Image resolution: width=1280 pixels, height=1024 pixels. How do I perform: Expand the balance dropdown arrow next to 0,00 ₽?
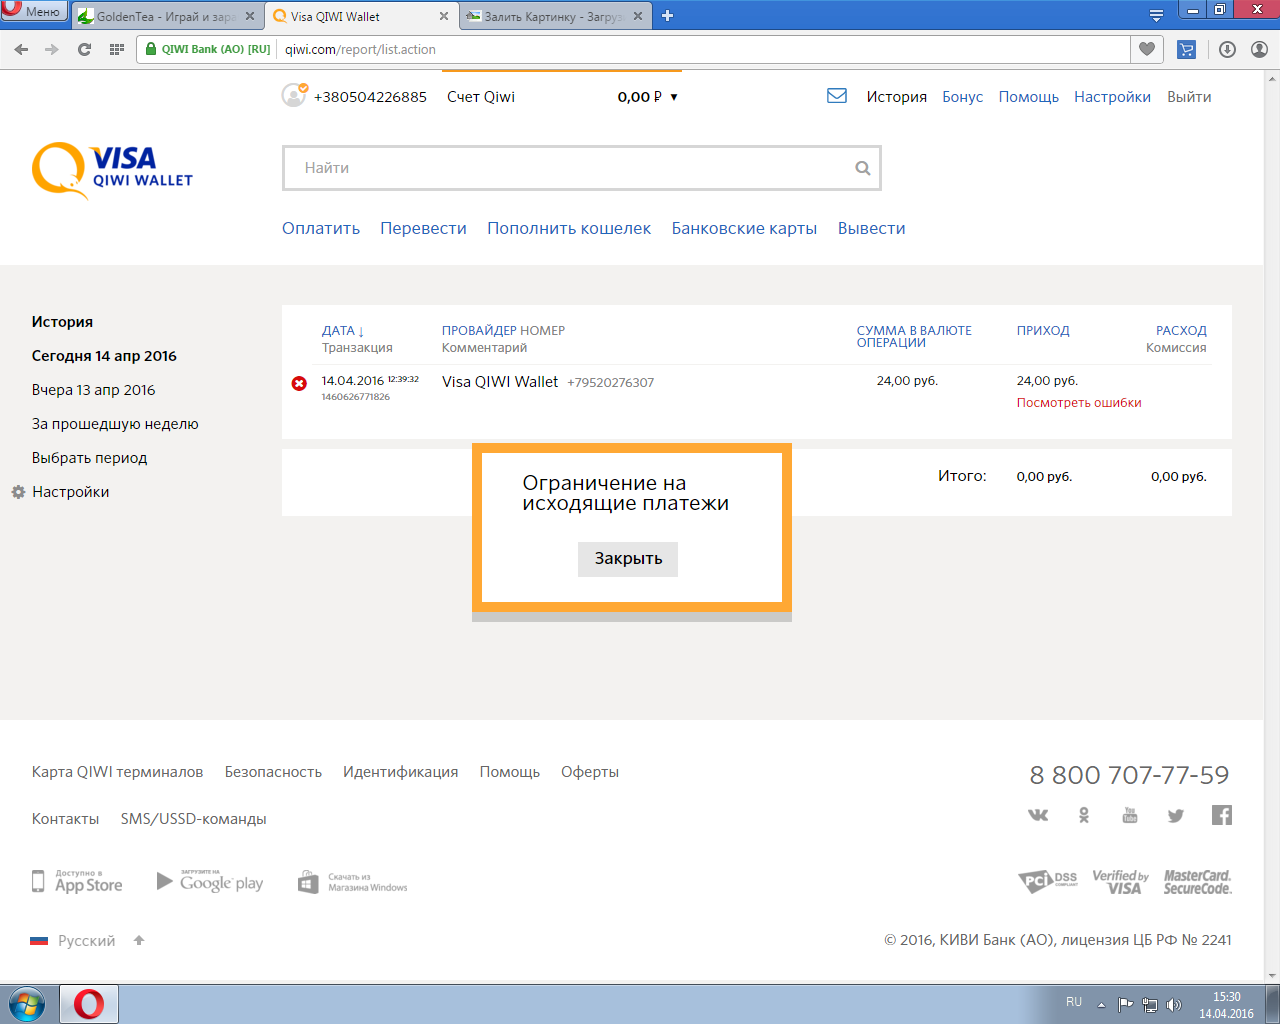(674, 97)
